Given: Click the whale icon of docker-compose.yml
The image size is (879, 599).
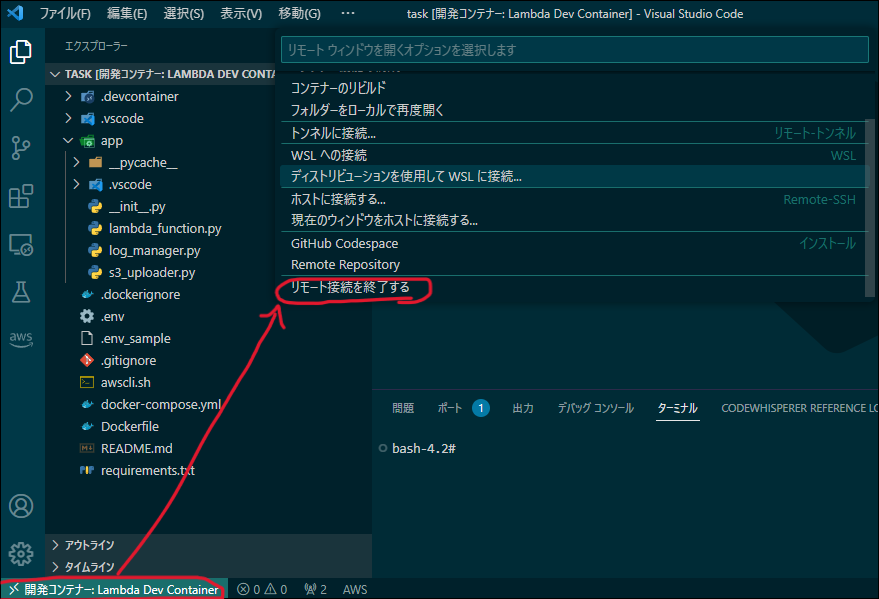Looking at the screenshot, I should tap(87, 405).
